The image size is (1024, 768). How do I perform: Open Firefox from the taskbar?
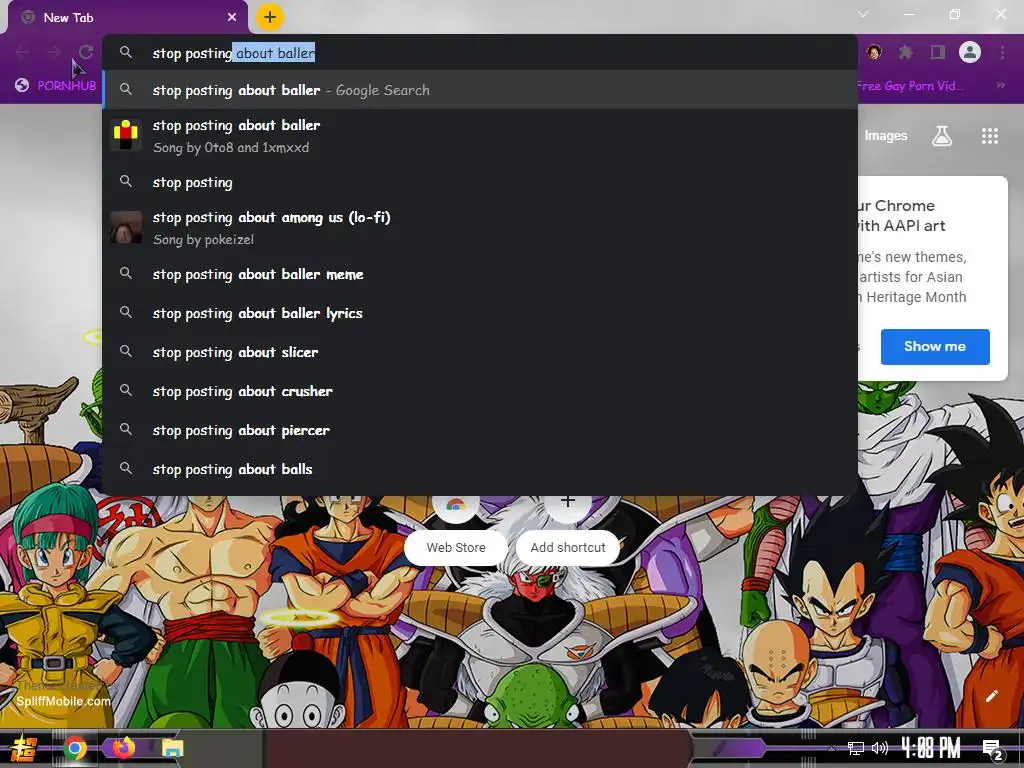click(123, 748)
